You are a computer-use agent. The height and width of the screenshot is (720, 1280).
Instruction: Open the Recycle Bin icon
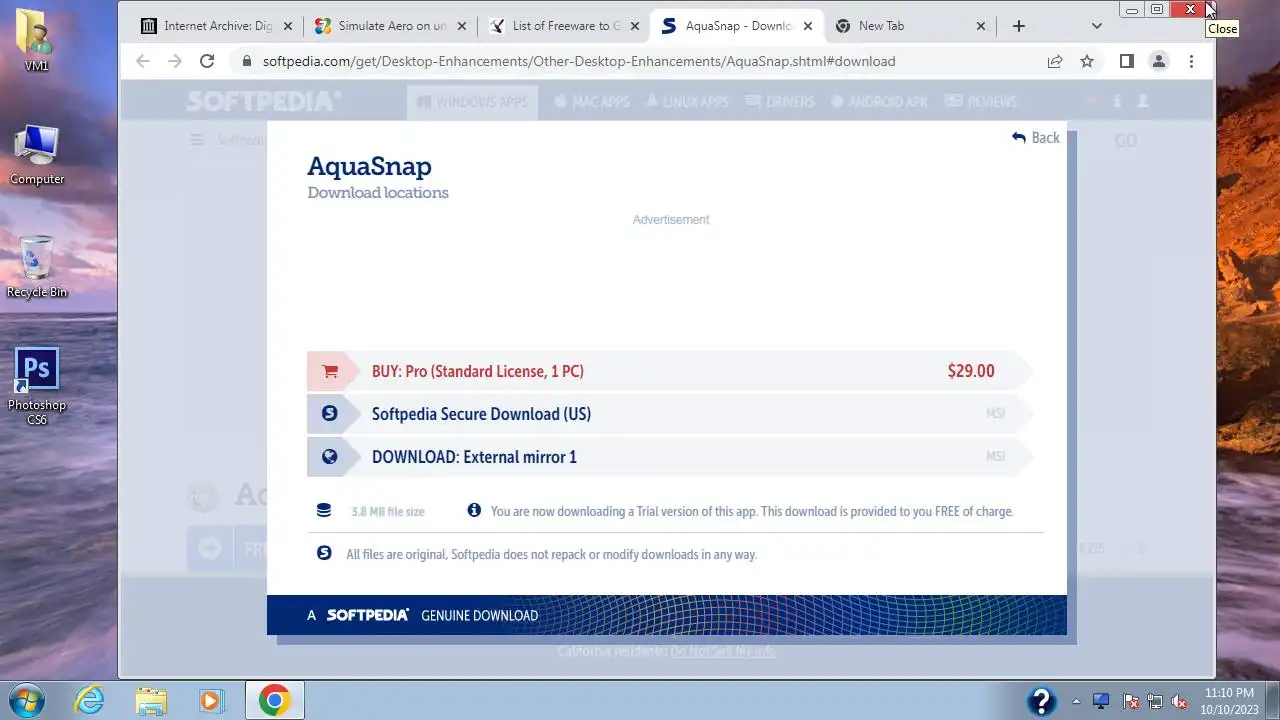click(36, 267)
